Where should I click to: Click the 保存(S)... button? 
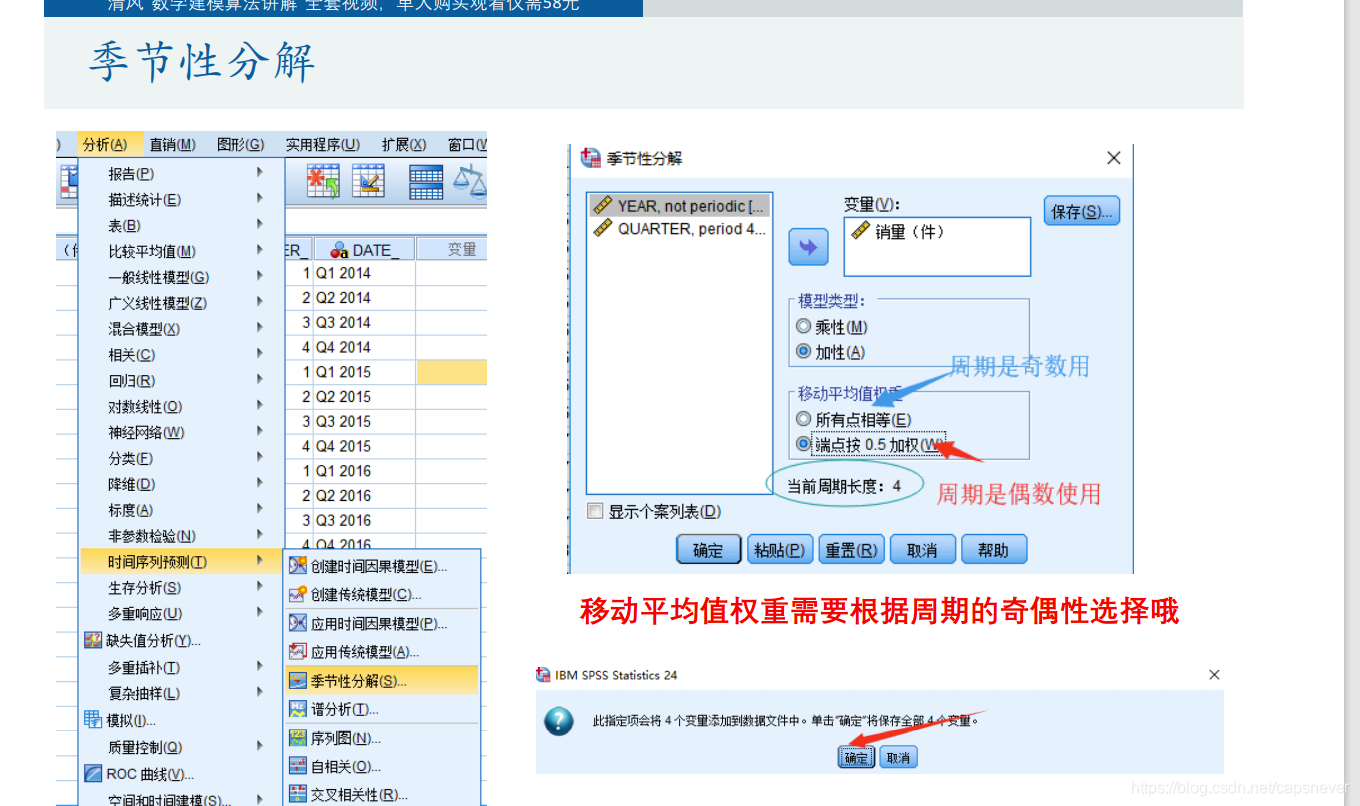(x=1082, y=211)
